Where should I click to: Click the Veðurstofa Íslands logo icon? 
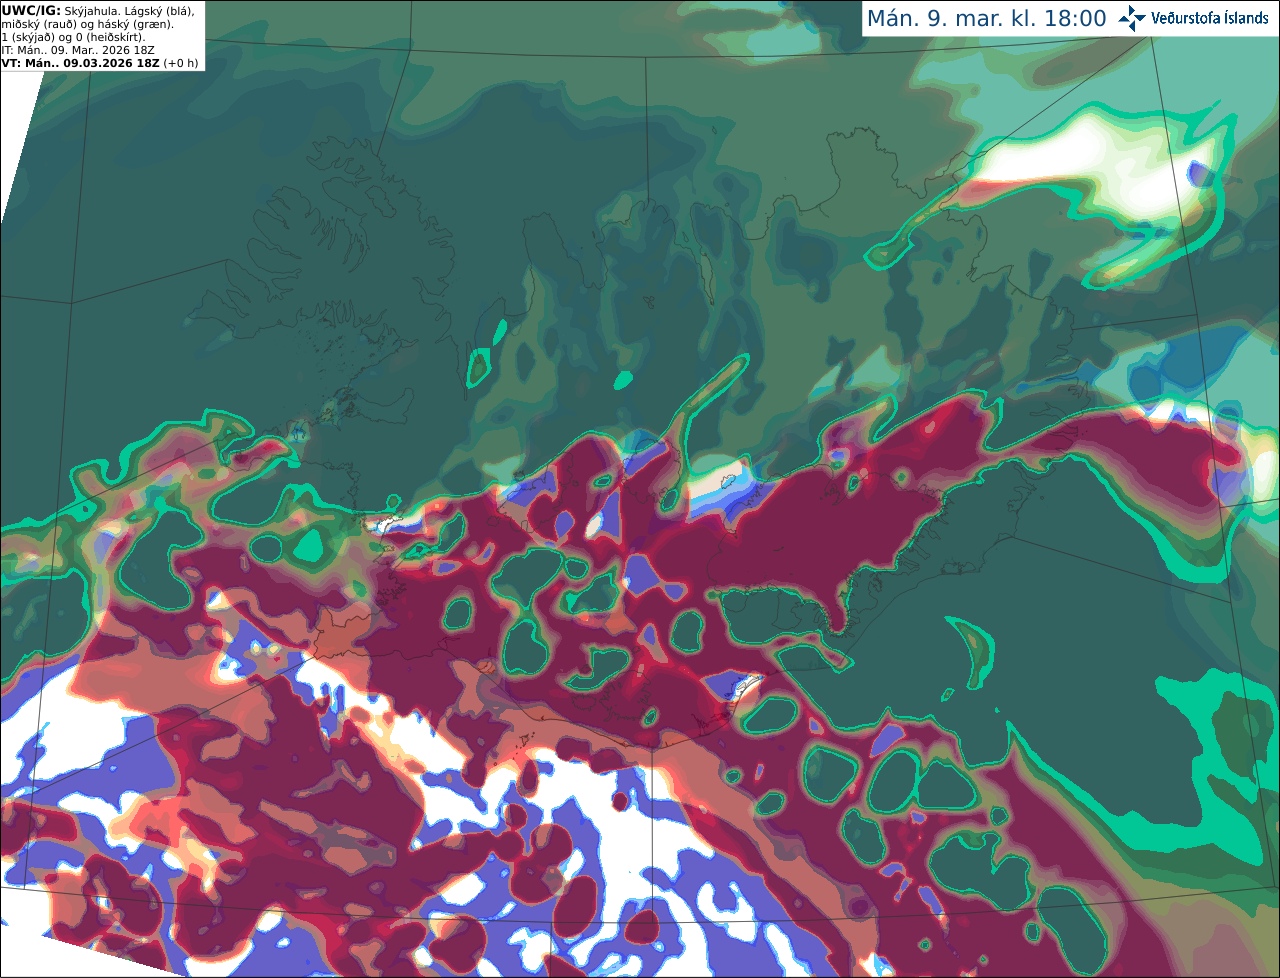pos(1132,18)
